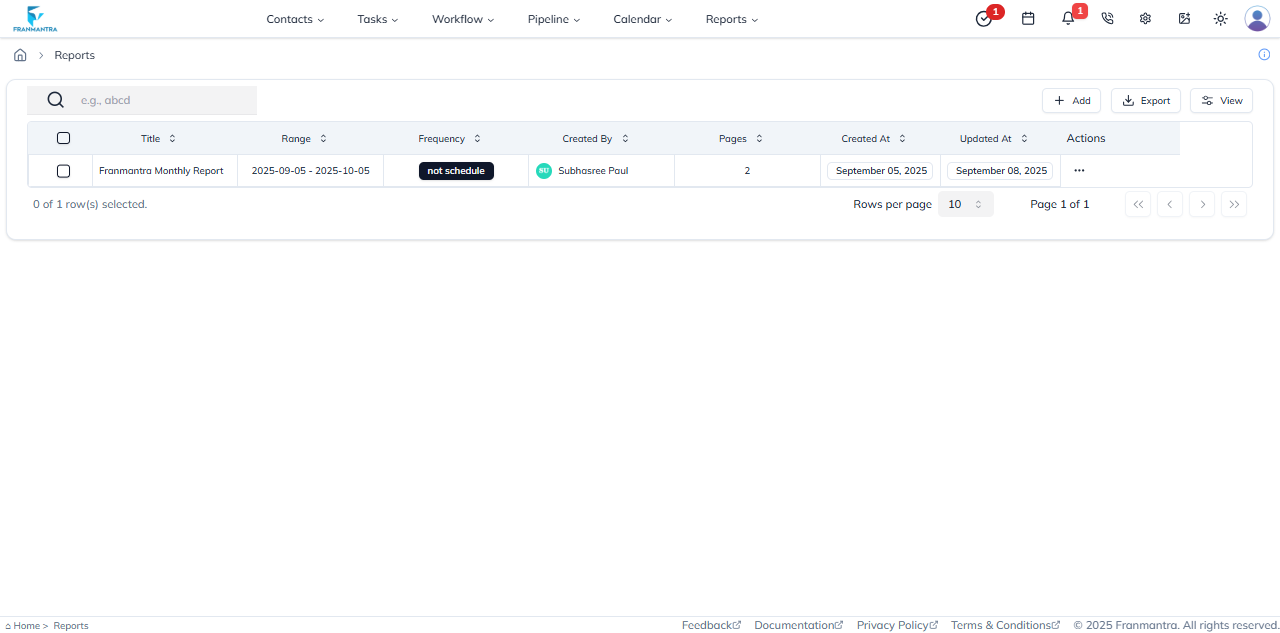This screenshot has height=633, width=1280.
Task: Toggle the light/dark theme sun icon
Action: pyautogui.click(x=1220, y=18)
